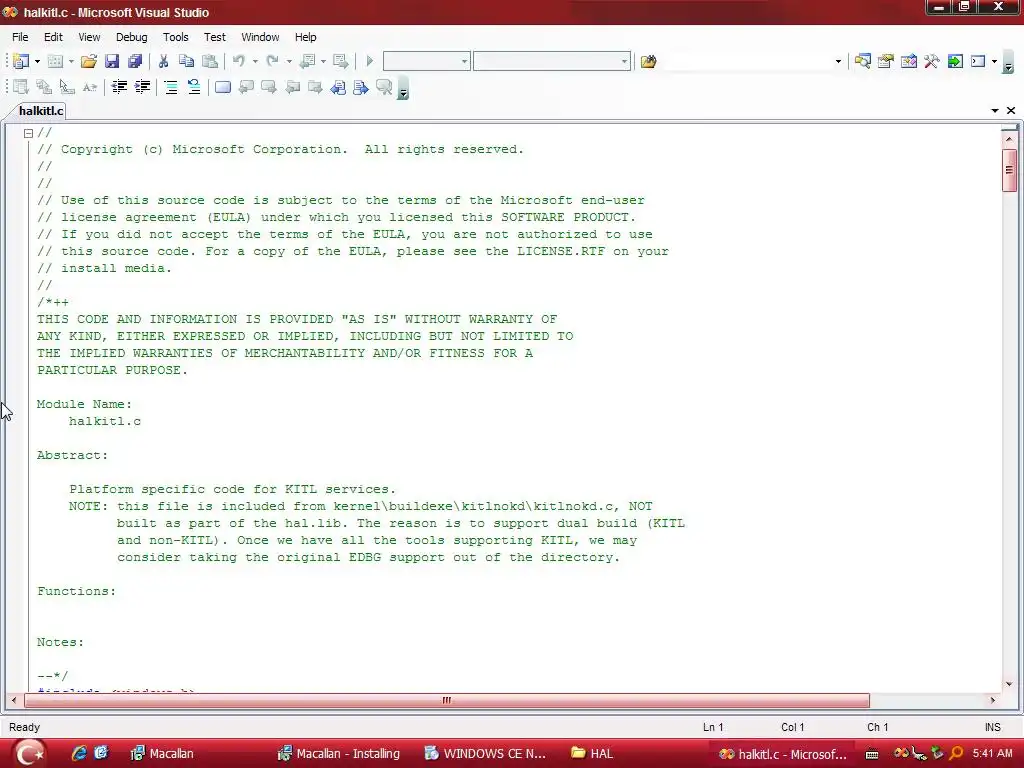Click the Display Parameter Info icon
Screen dimensions: 1024x768
pos(44,87)
